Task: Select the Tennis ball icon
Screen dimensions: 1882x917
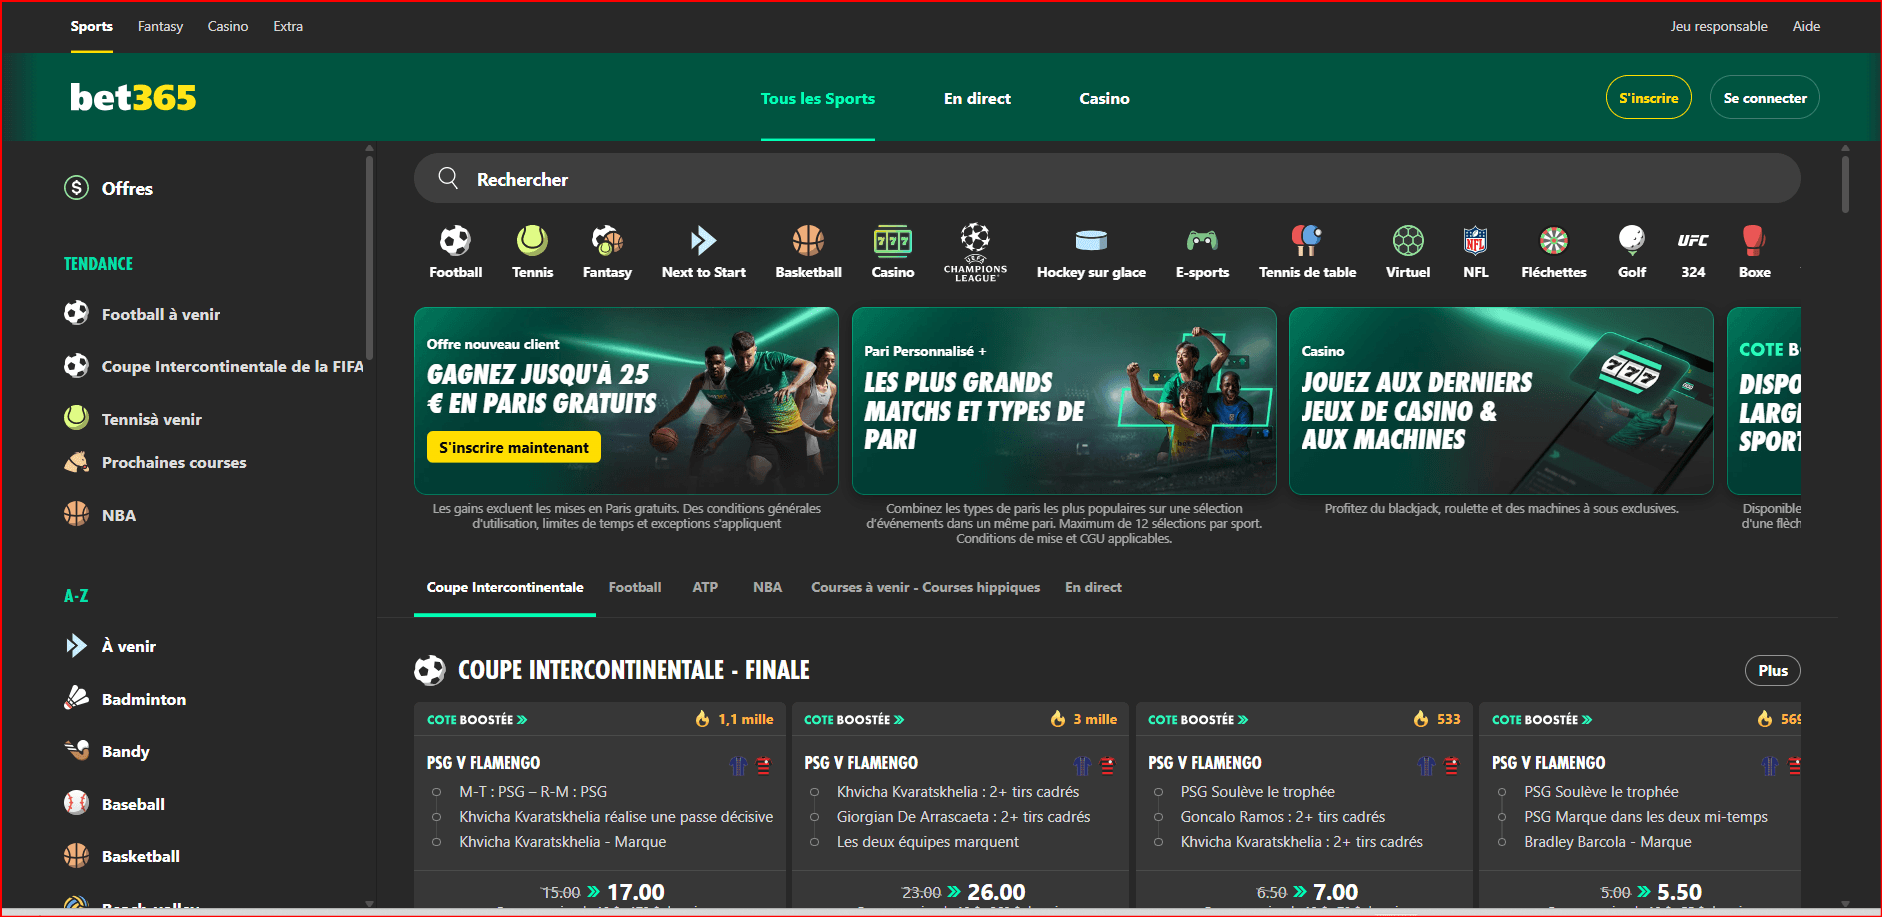Action: (x=532, y=241)
